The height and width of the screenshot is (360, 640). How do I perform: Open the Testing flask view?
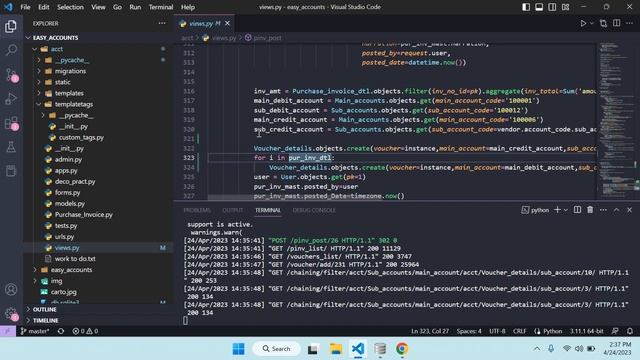11,147
